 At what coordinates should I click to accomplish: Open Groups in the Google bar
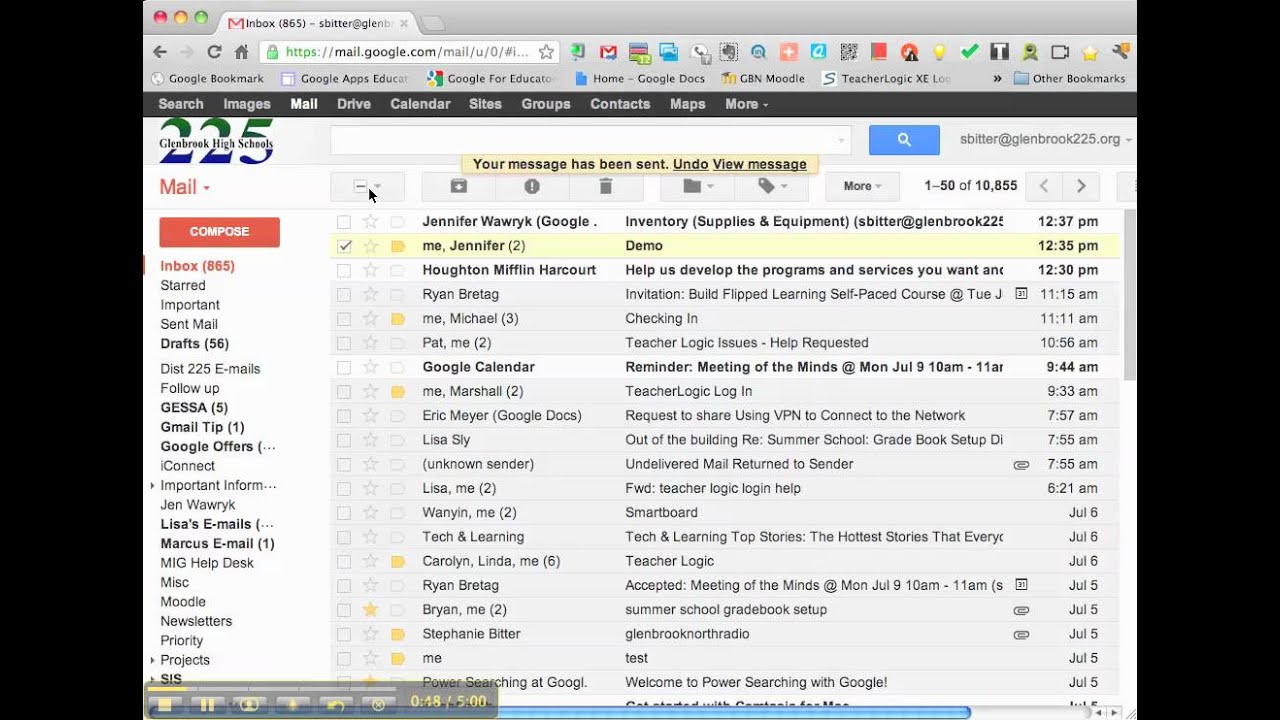pyautogui.click(x=546, y=104)
